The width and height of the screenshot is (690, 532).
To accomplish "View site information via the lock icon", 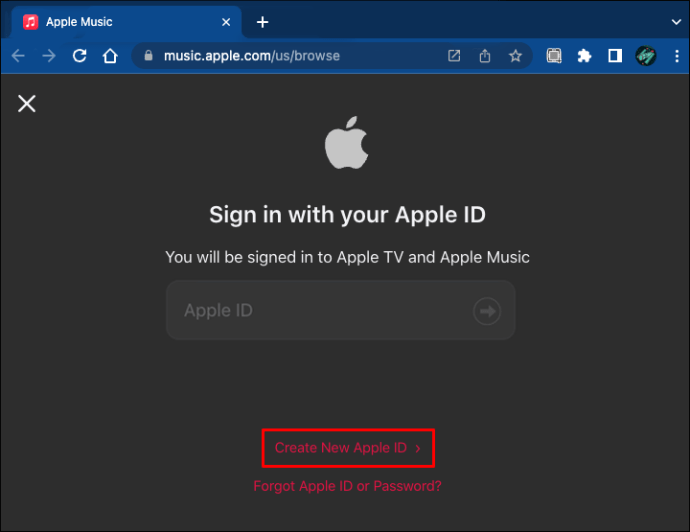I will point(148,55).
